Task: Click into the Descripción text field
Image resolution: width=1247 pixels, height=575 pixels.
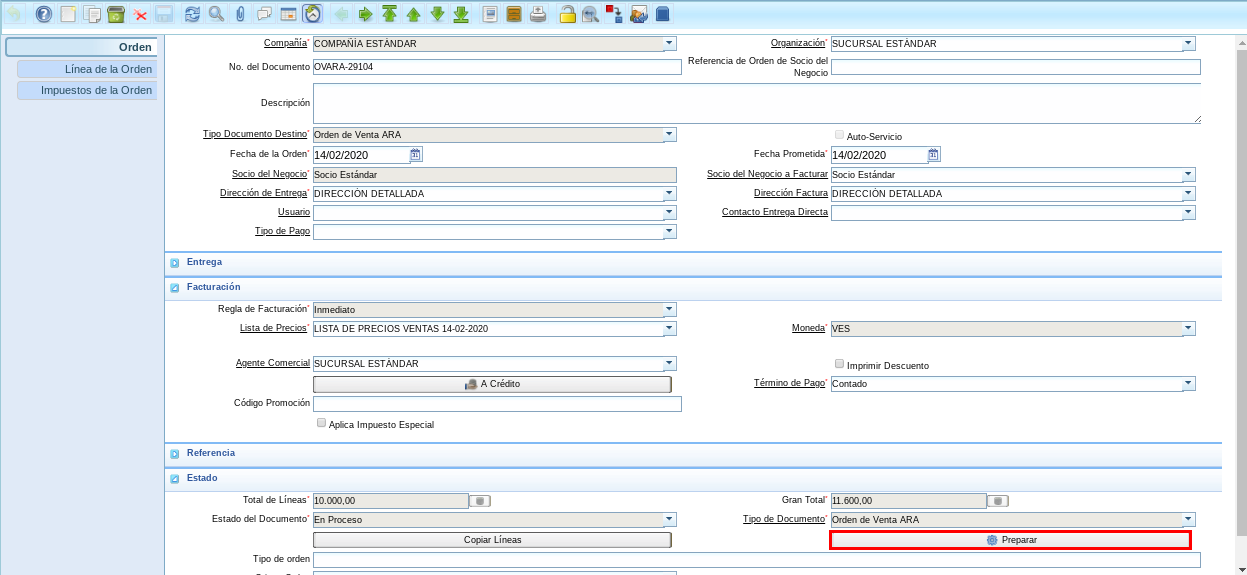Action: [756, 103]
